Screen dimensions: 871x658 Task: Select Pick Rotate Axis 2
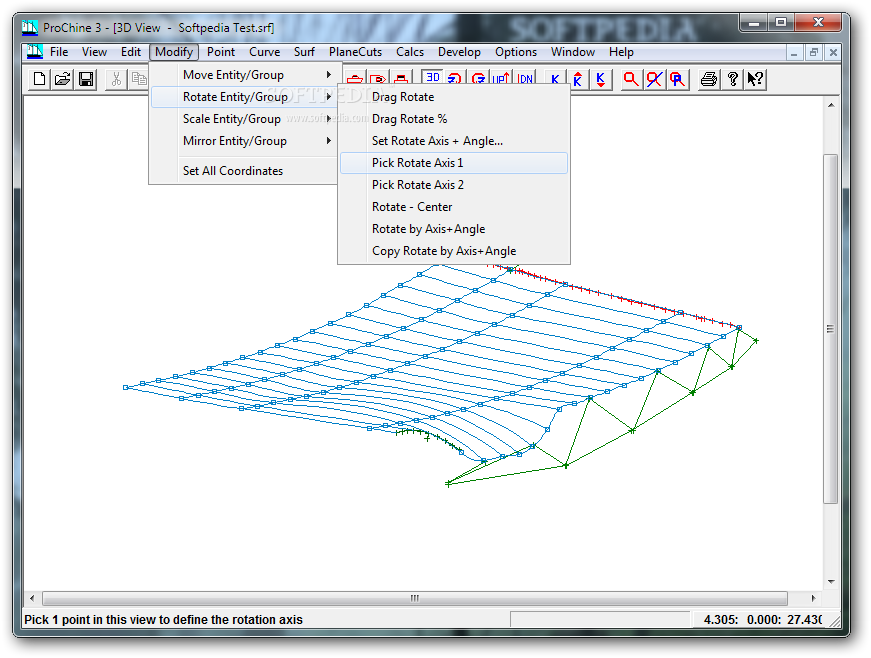pos(454,185)
